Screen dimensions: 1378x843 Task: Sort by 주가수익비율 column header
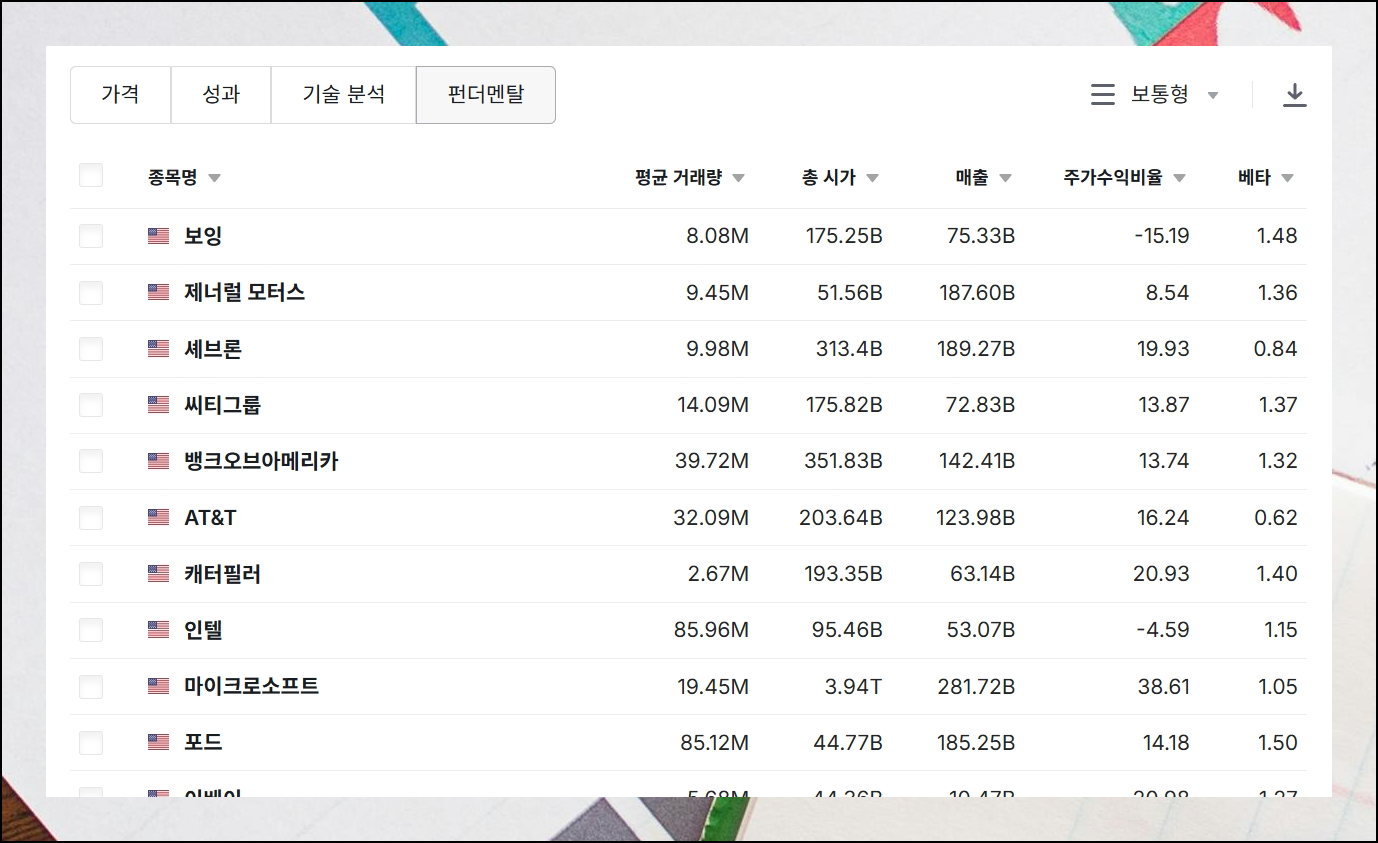(x=1124, y=178)
